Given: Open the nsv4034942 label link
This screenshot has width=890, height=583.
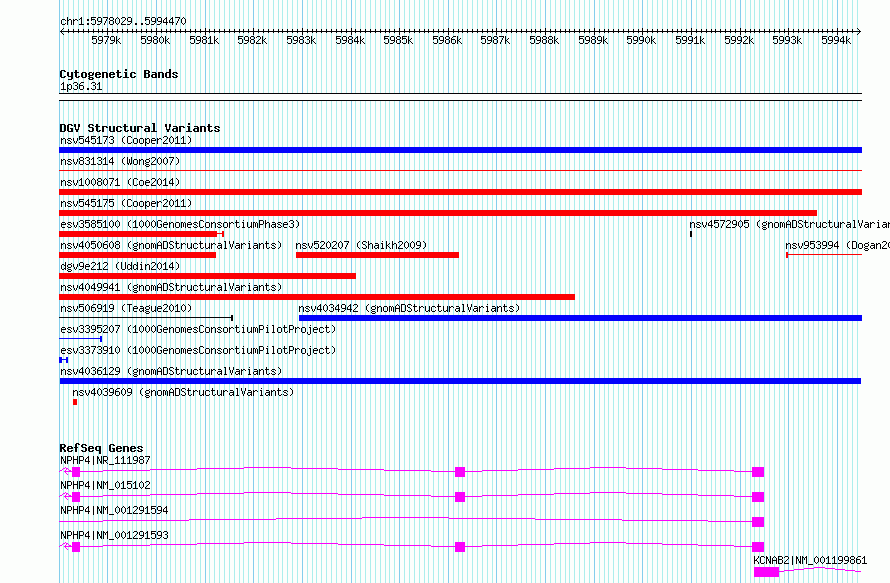Looking at the screenshot, I should coord(409,308).
